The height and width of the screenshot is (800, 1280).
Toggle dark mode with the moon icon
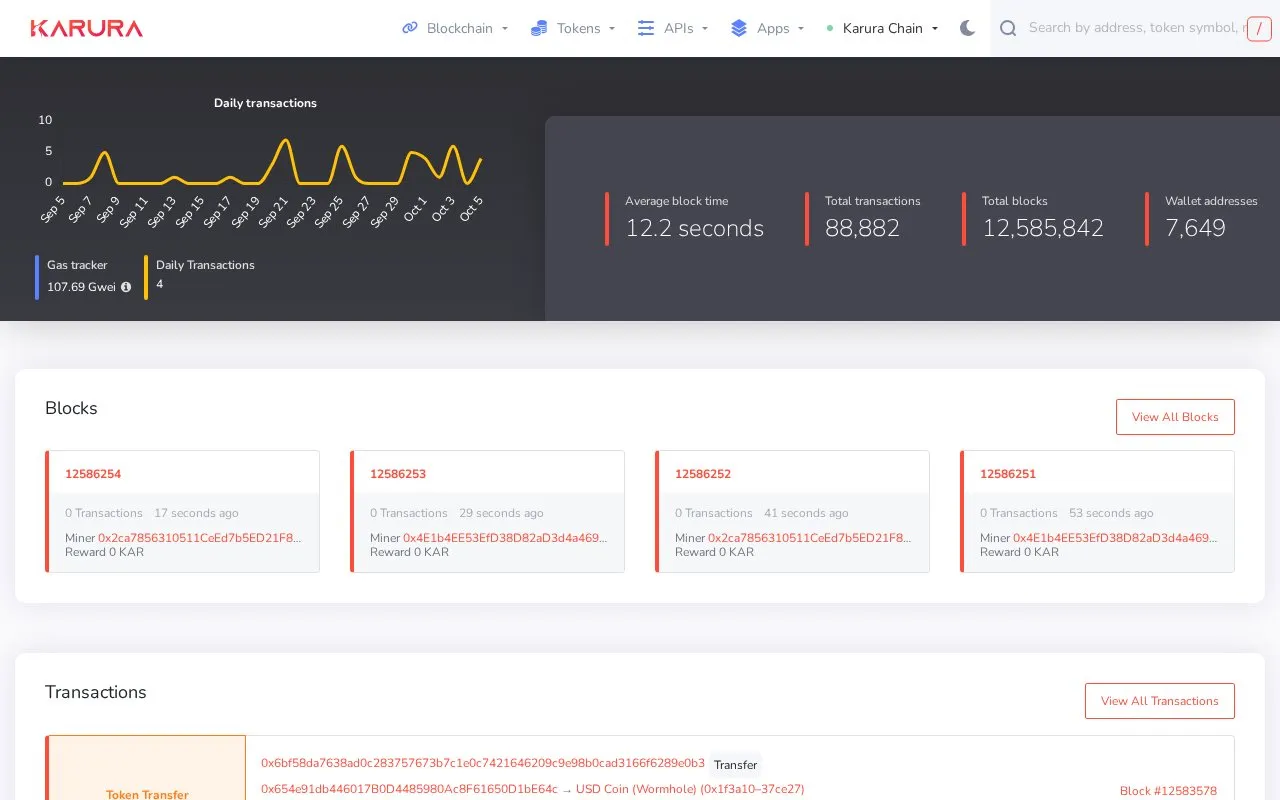pos(967,28)
